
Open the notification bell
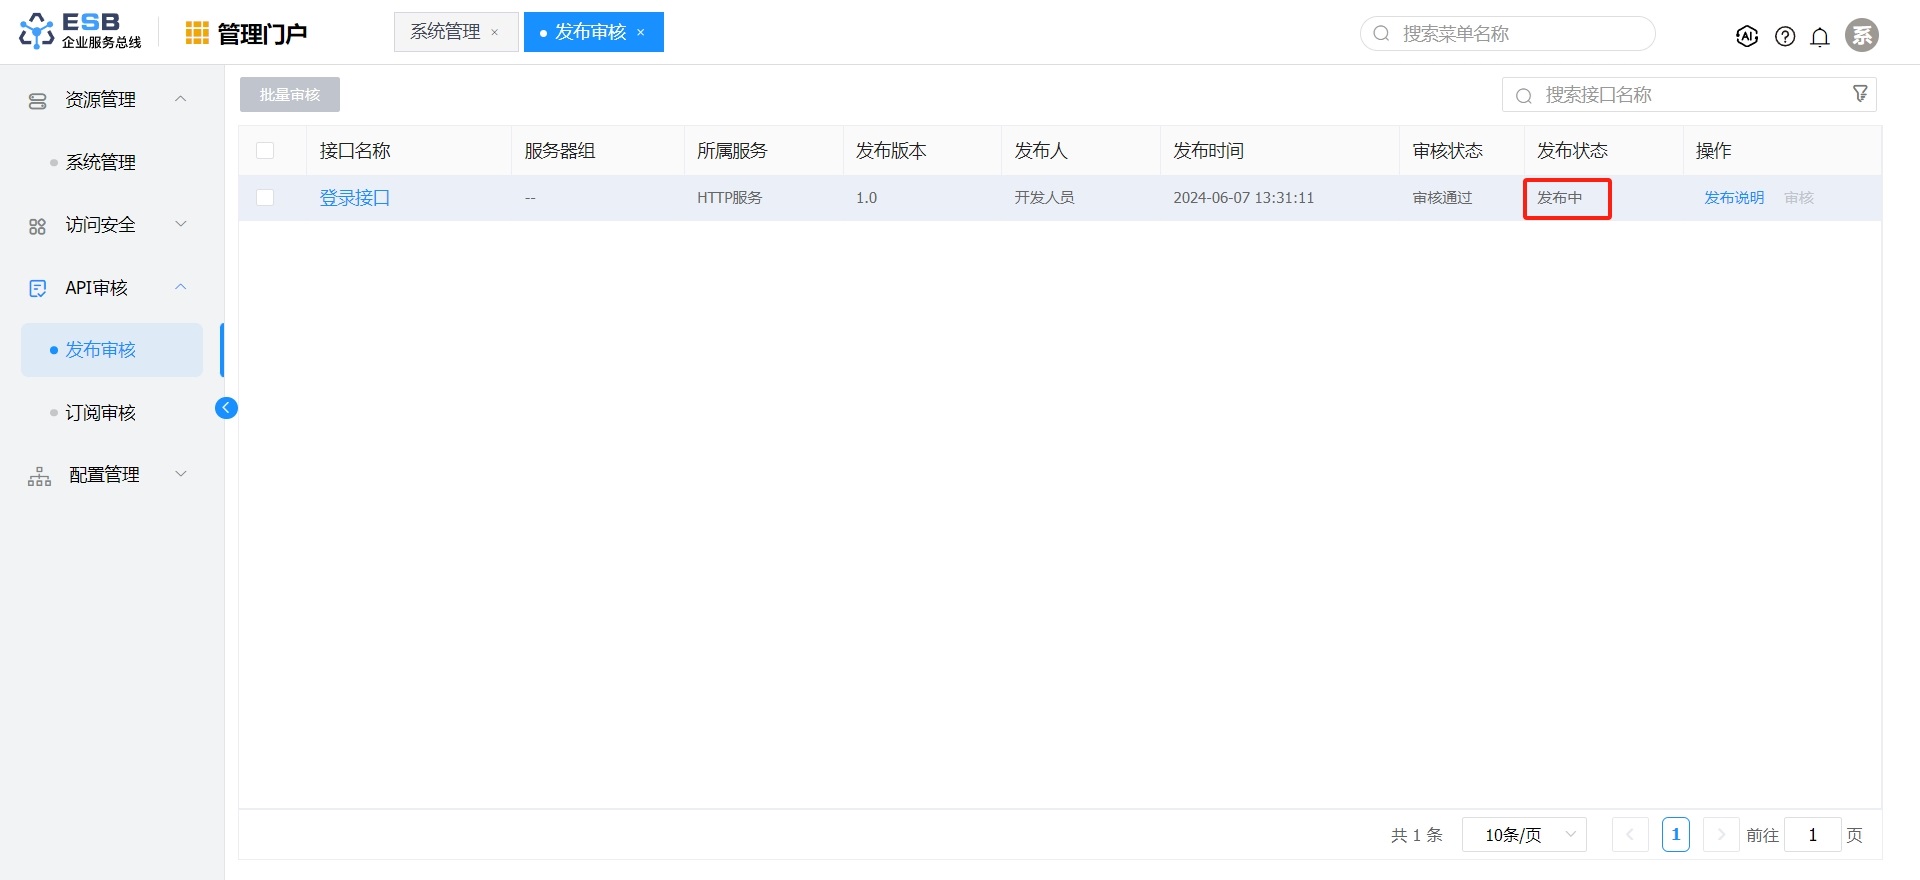pos(1820,36)
